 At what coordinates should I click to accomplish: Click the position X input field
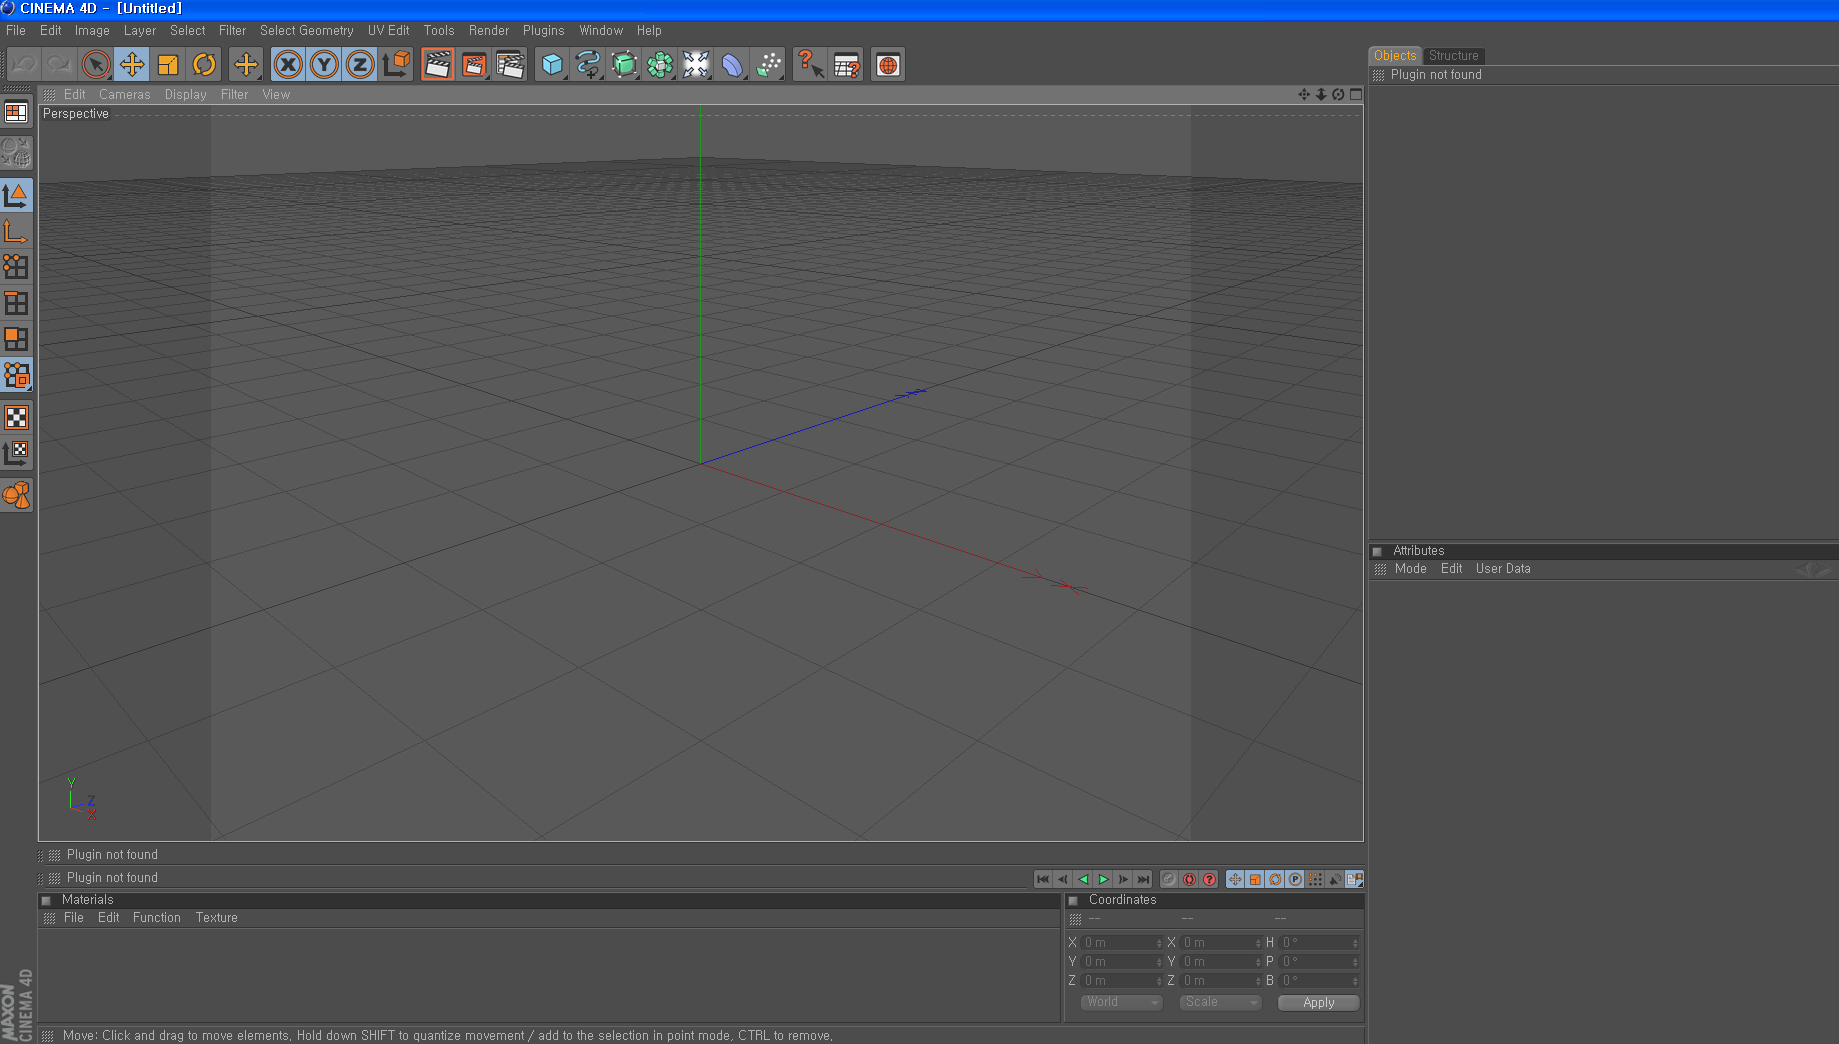point(1122,943)
